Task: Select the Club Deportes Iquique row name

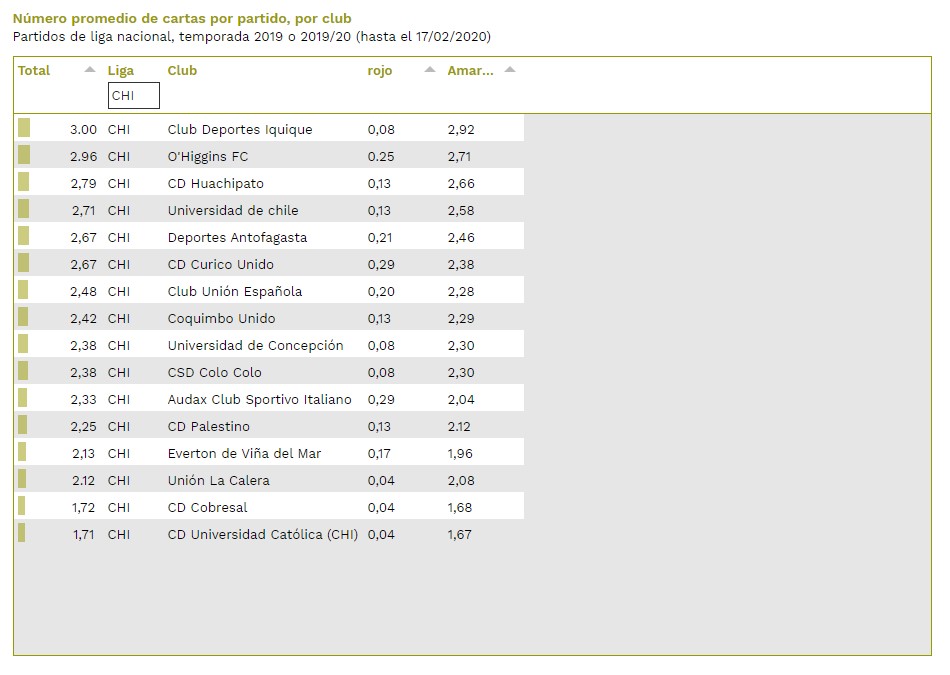Action: (x=240, y=130)
